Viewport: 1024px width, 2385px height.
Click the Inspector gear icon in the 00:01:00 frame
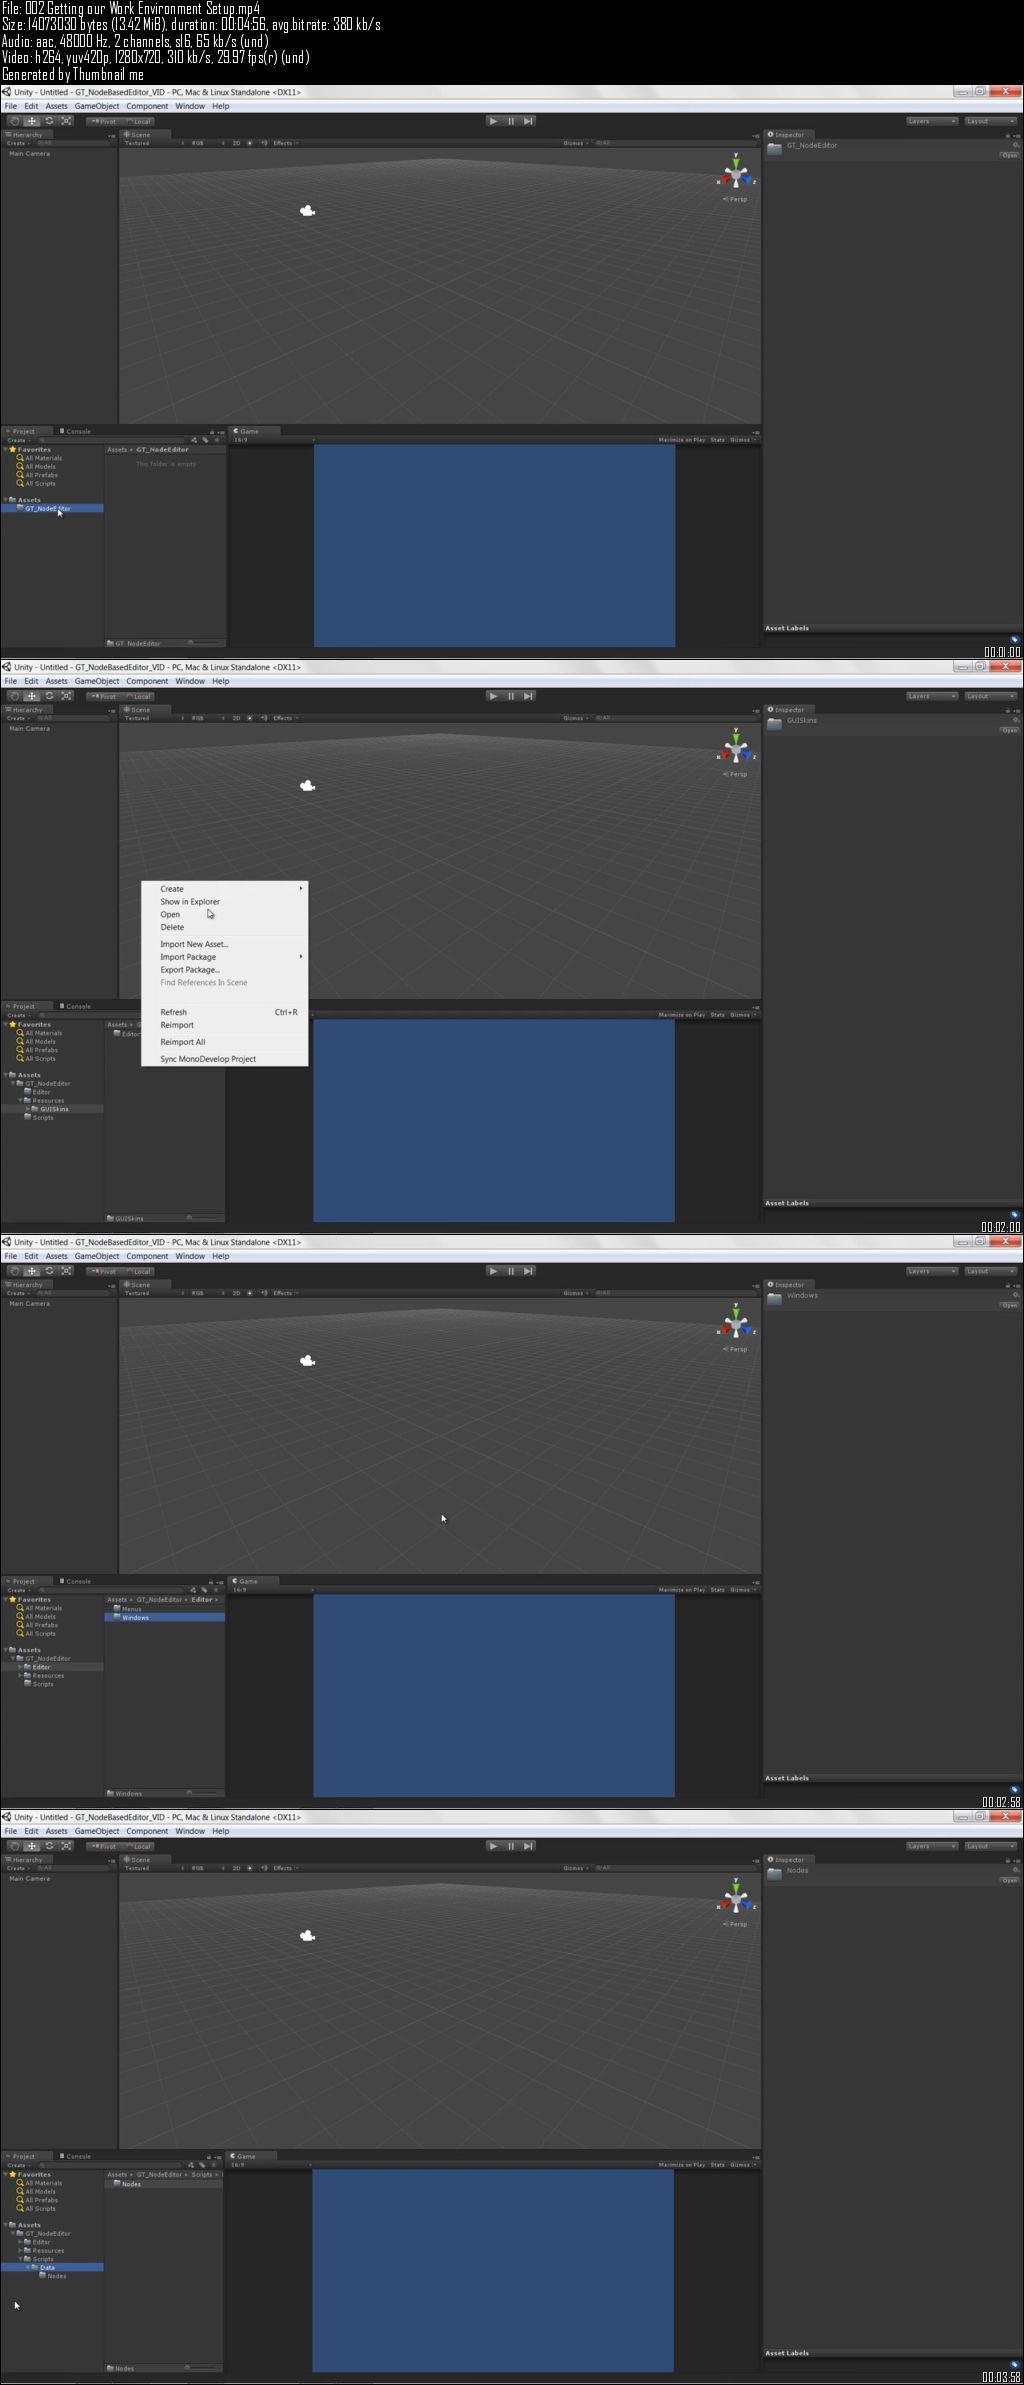tap(1016, 145)
